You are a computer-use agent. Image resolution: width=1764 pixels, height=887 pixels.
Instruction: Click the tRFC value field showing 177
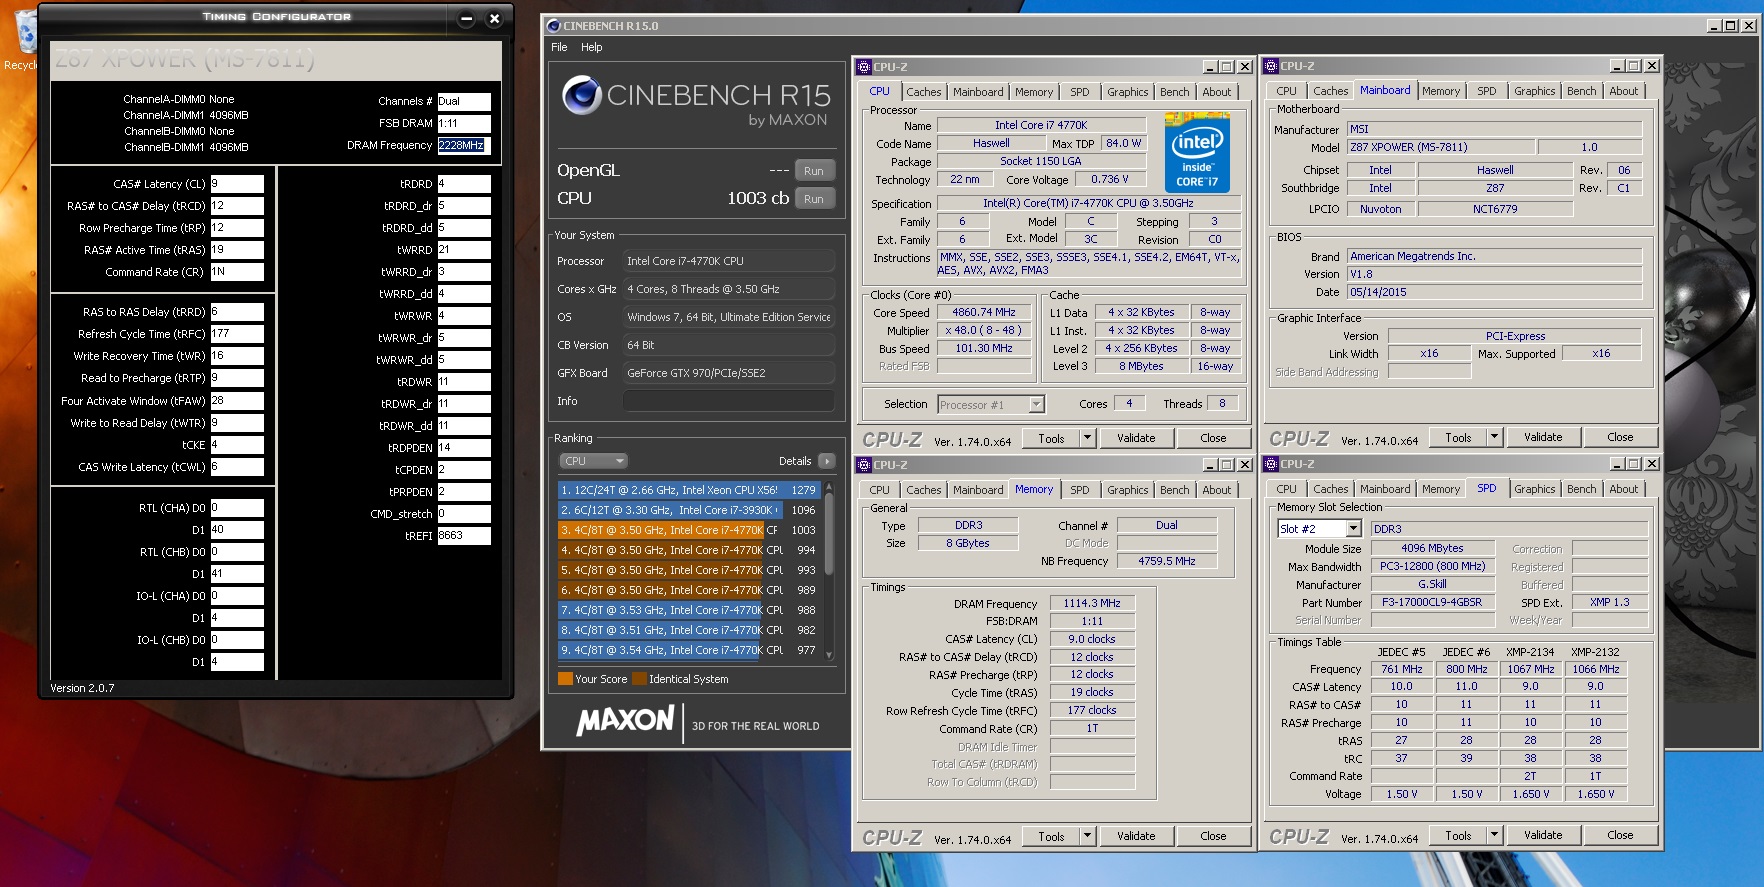(237, 334)
